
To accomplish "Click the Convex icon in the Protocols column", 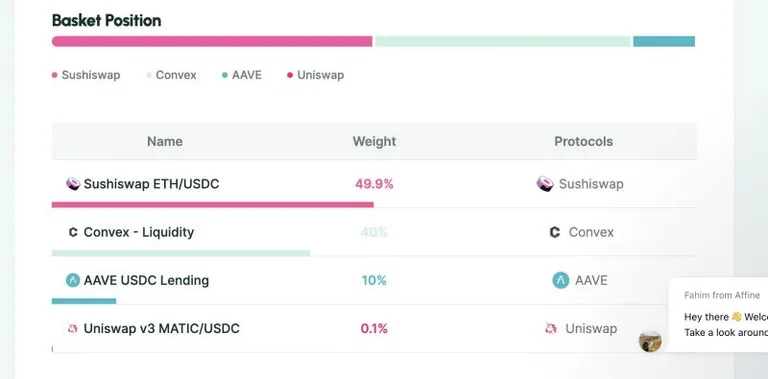I will pos(554,232).
